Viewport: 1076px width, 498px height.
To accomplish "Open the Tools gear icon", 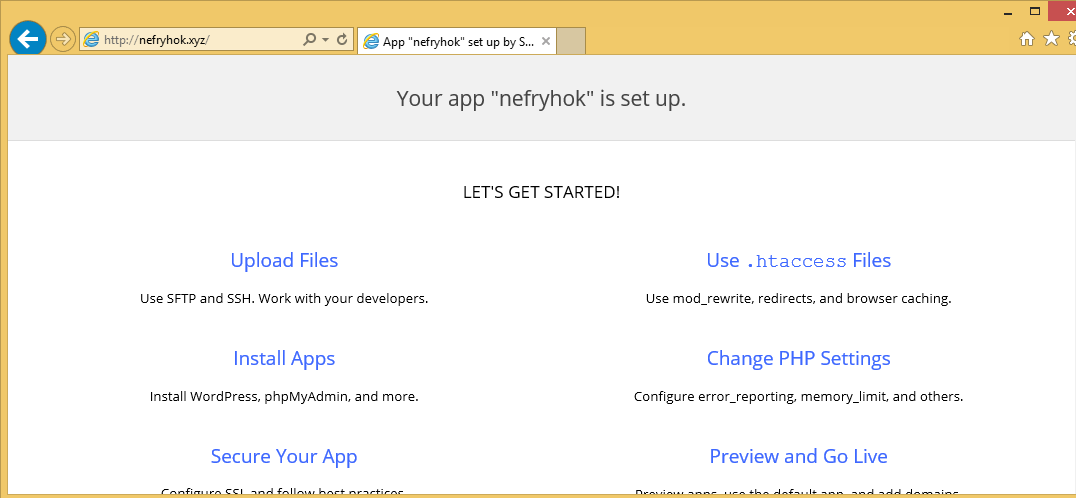I will [x=1072, y=38].
